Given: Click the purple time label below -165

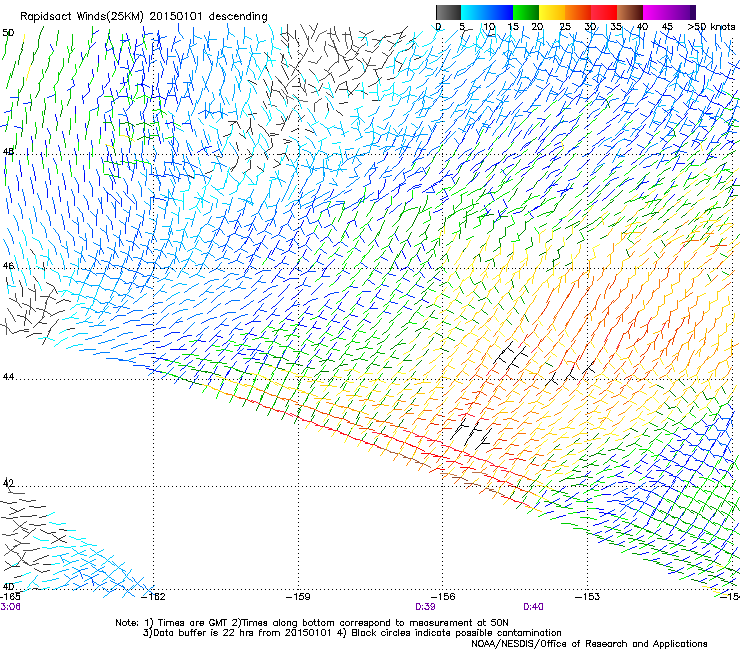Looking at the screenshot, I should [x=10, y=607].
